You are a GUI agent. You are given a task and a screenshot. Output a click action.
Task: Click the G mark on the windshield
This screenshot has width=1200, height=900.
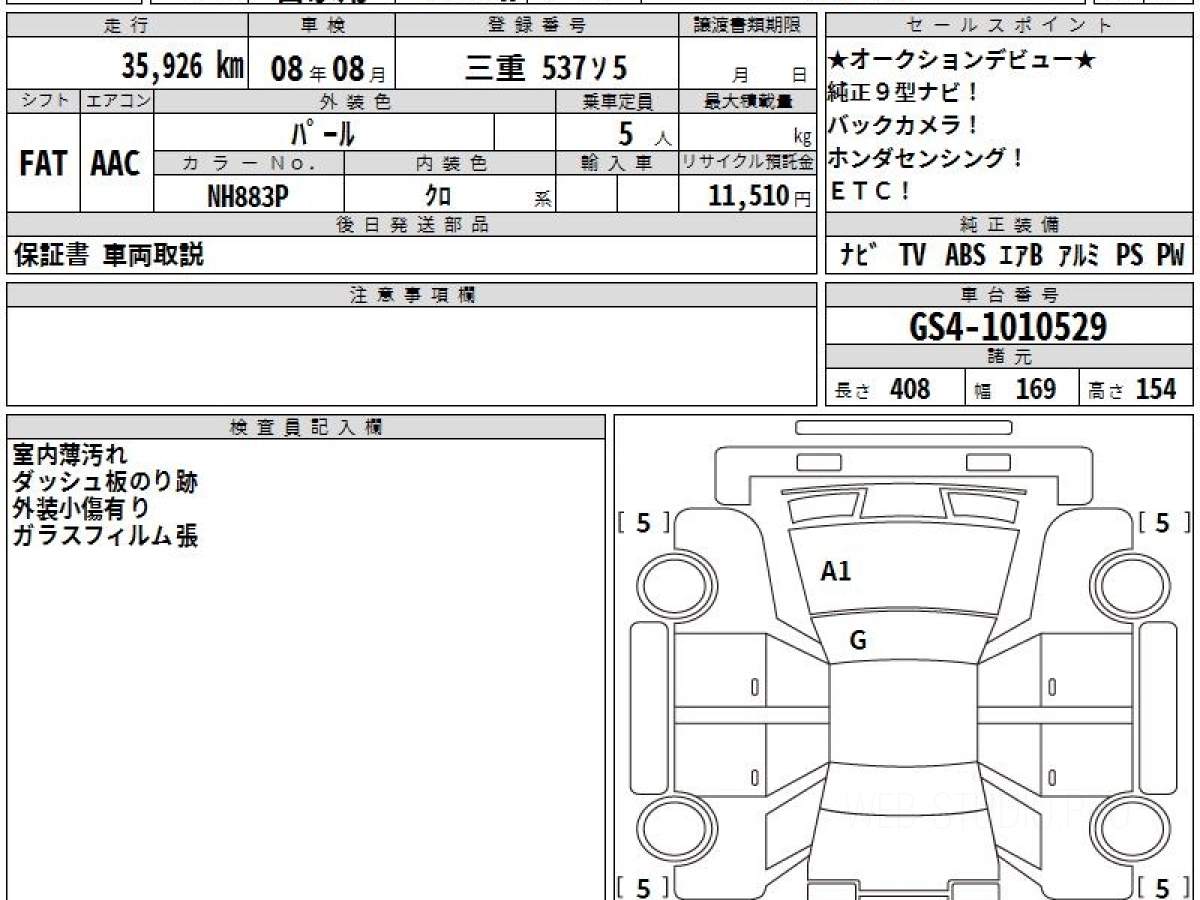click(x=857, y=641)
